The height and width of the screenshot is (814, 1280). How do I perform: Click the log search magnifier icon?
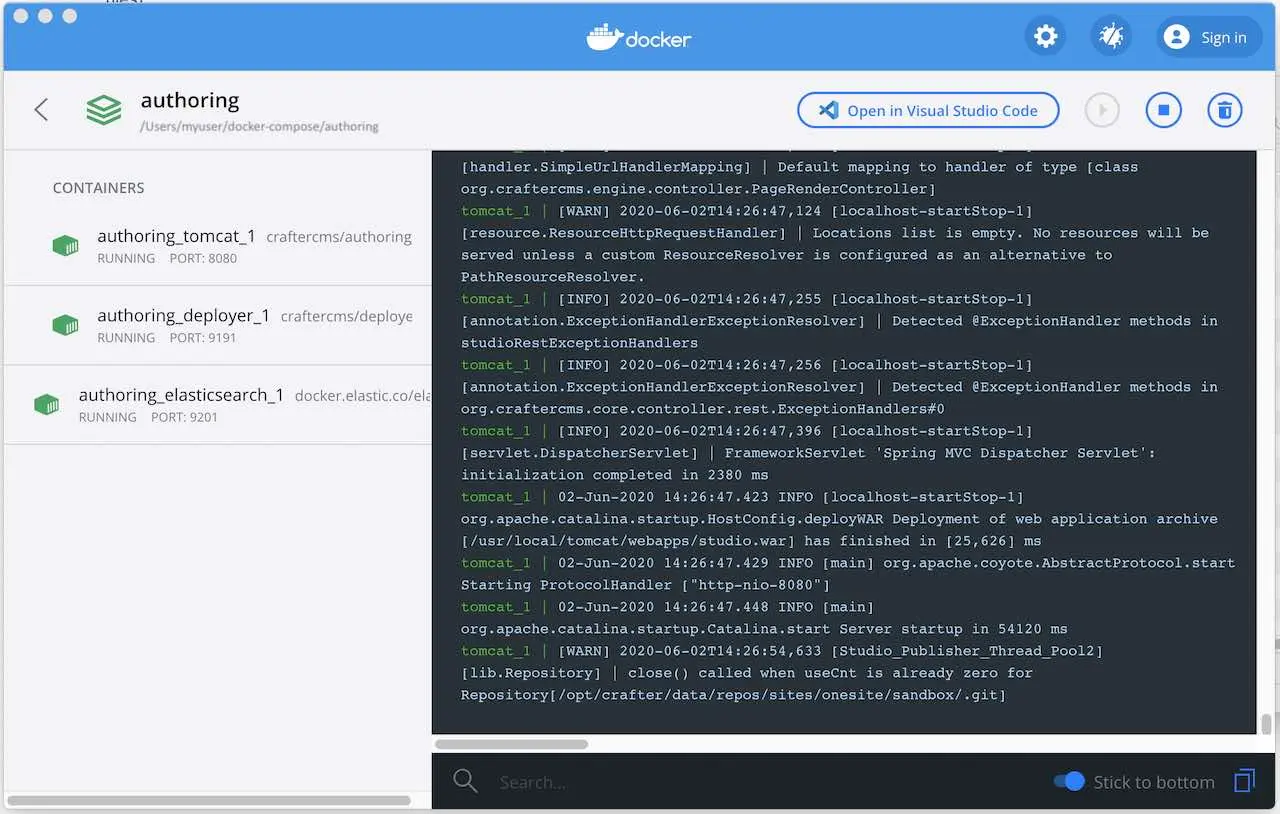(x=465, y=781)
